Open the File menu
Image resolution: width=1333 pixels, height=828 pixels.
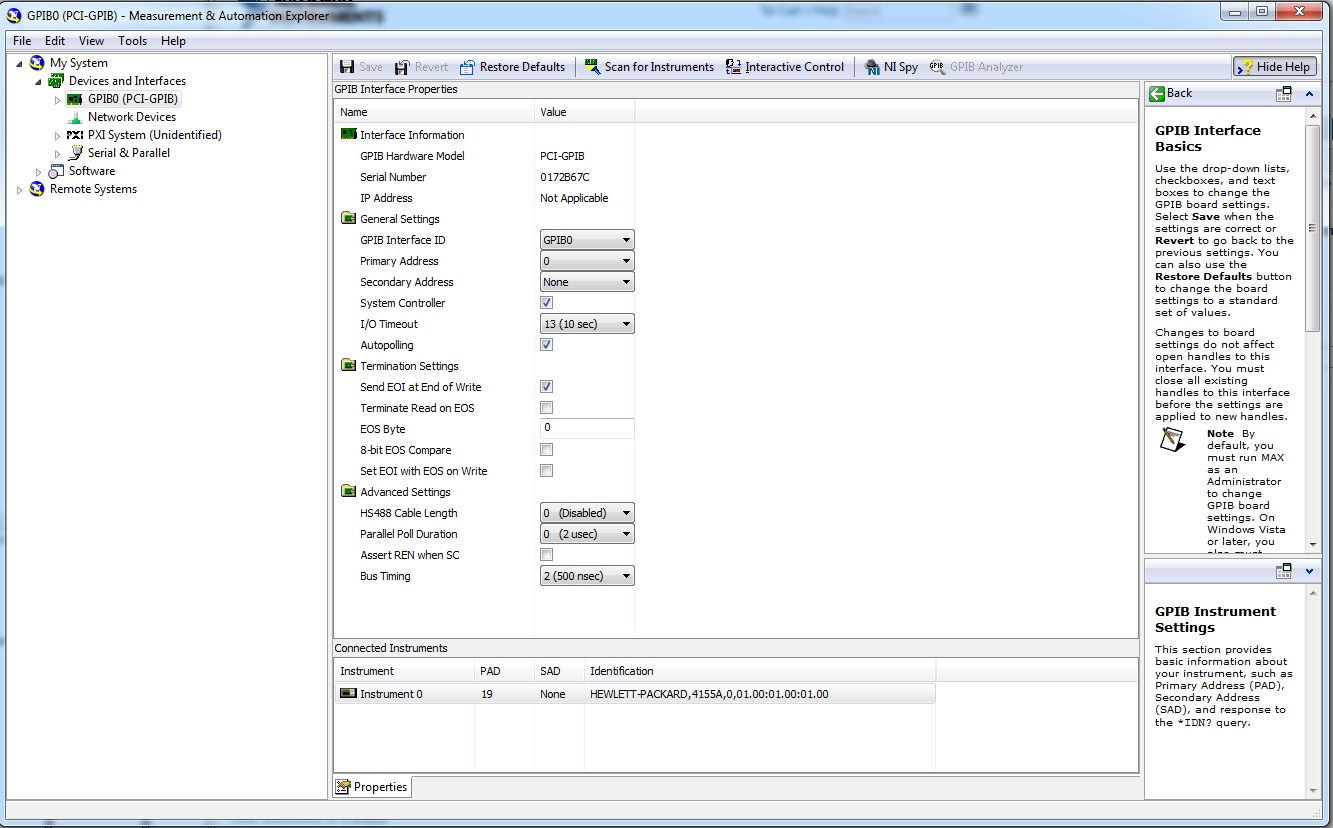tap(22, 41)
